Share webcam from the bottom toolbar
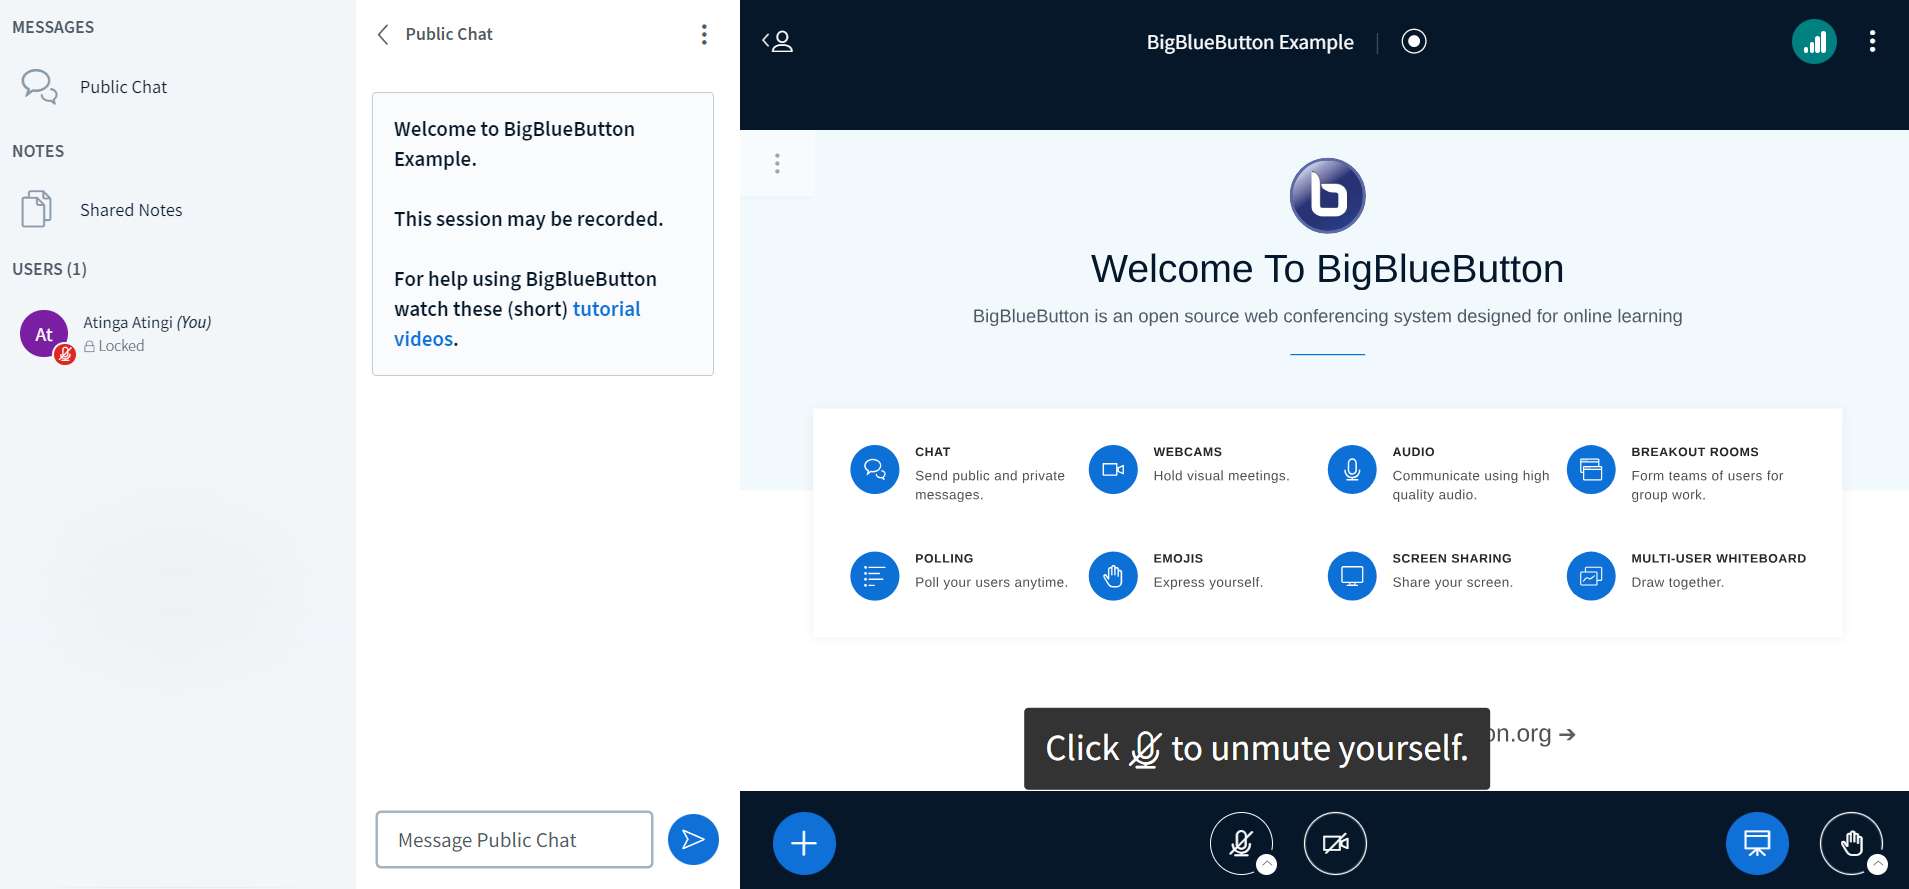 pyautogui.click(x=1335, y=843)
